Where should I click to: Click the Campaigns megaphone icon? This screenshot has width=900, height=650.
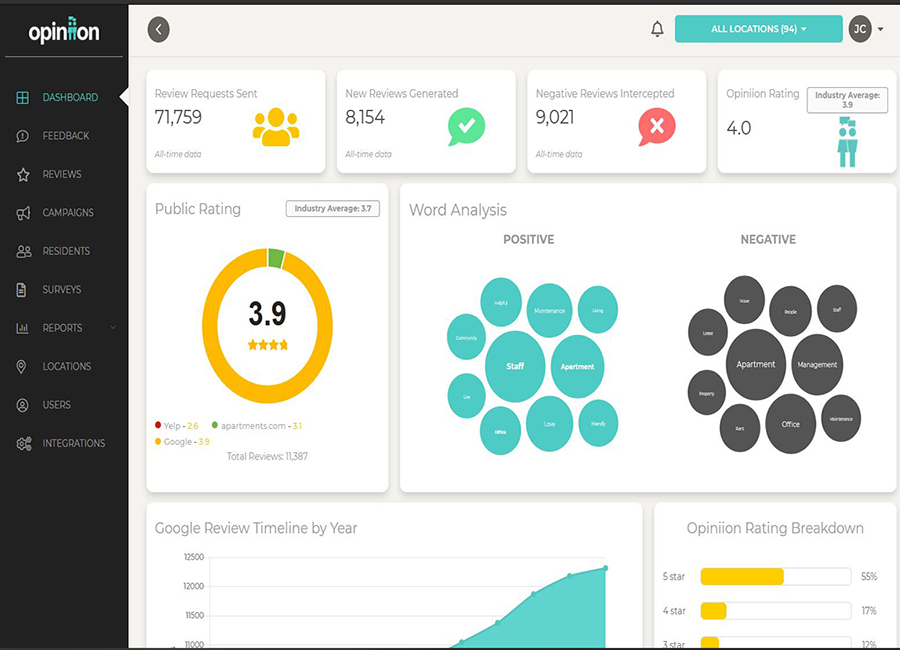pos(23,213)
